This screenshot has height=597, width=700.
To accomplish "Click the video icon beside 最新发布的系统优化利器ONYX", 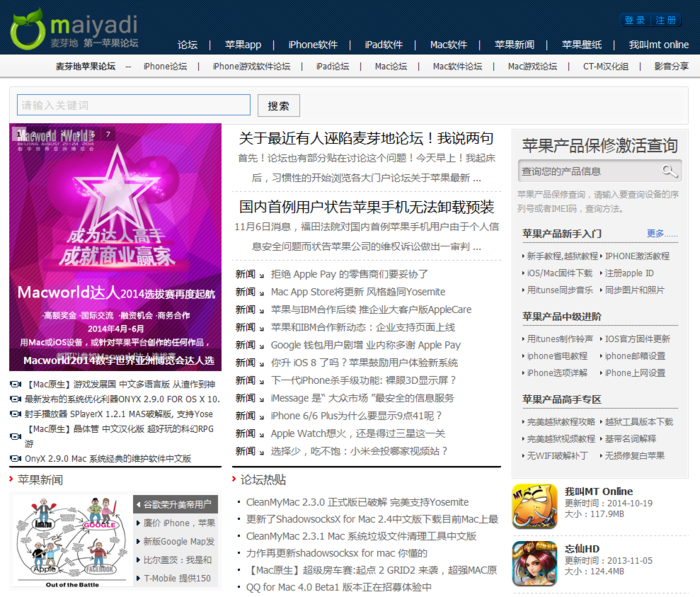I will pos(15,398).
